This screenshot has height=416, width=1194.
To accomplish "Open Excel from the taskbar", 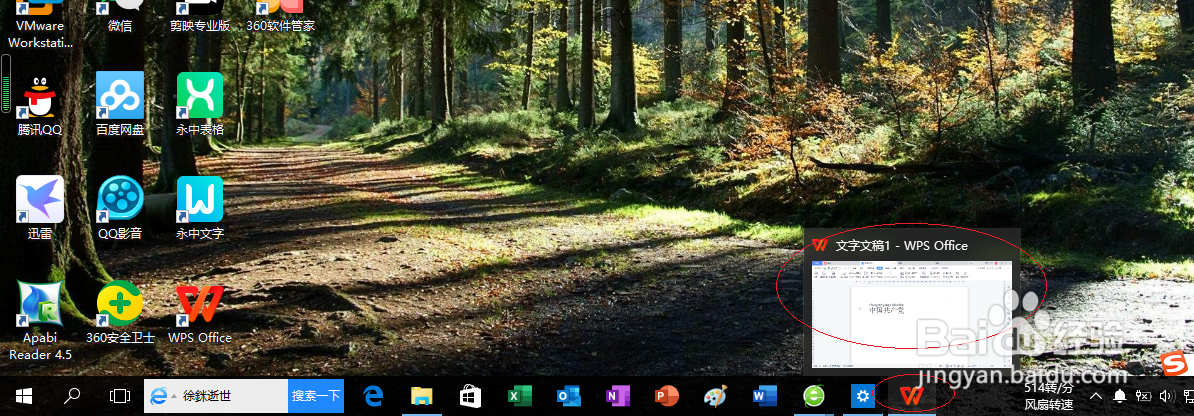I will (x=519, y=396).
